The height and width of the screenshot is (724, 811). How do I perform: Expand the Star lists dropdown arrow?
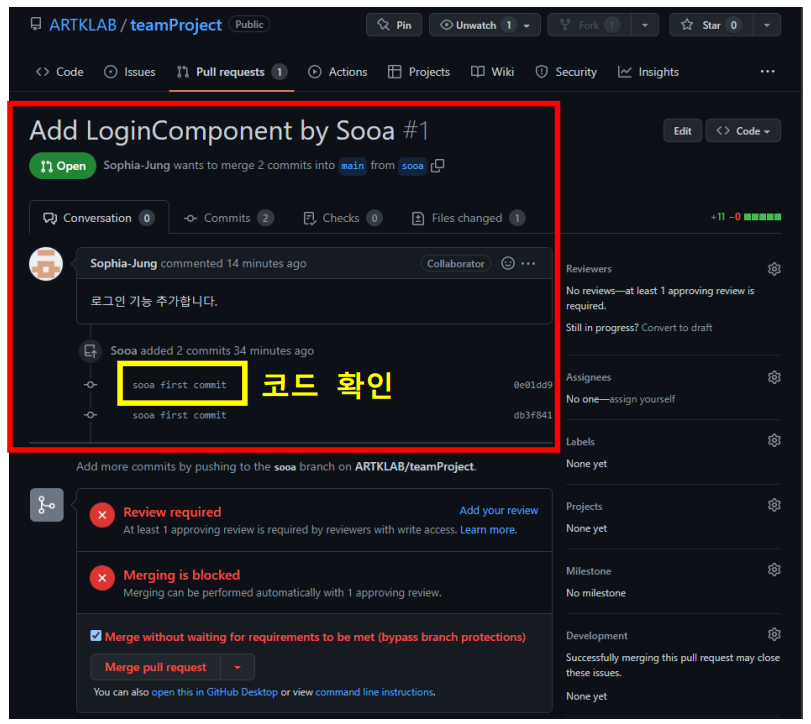coord(767,25)
